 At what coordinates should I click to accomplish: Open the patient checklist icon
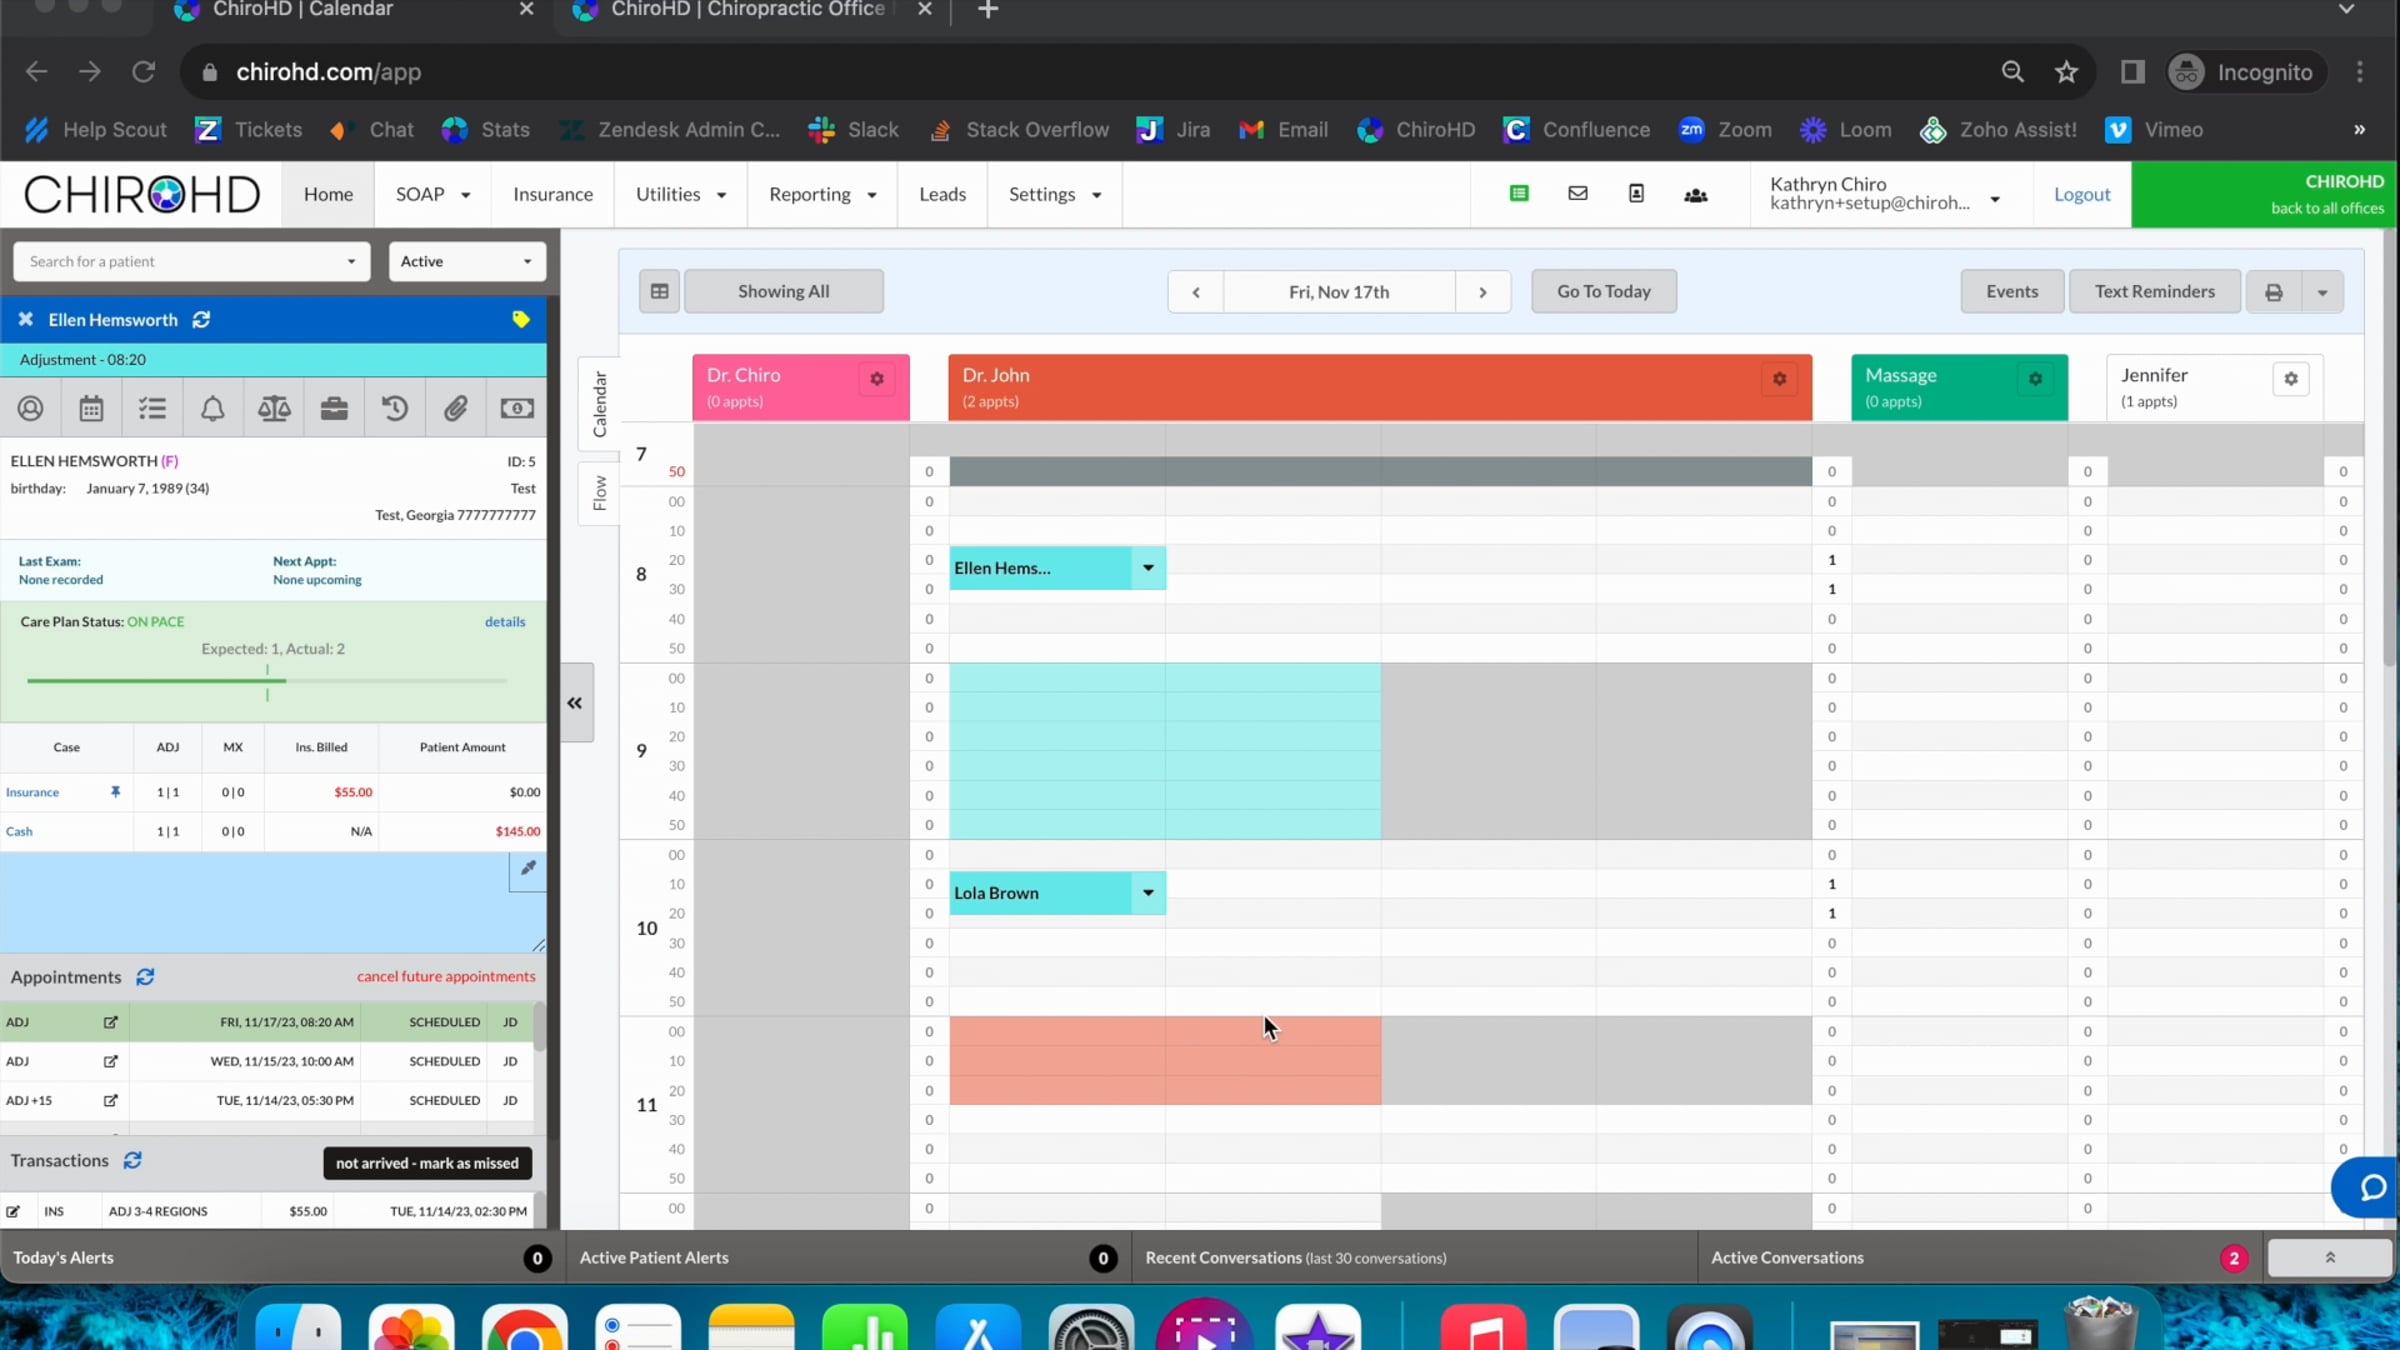(152, 408)
